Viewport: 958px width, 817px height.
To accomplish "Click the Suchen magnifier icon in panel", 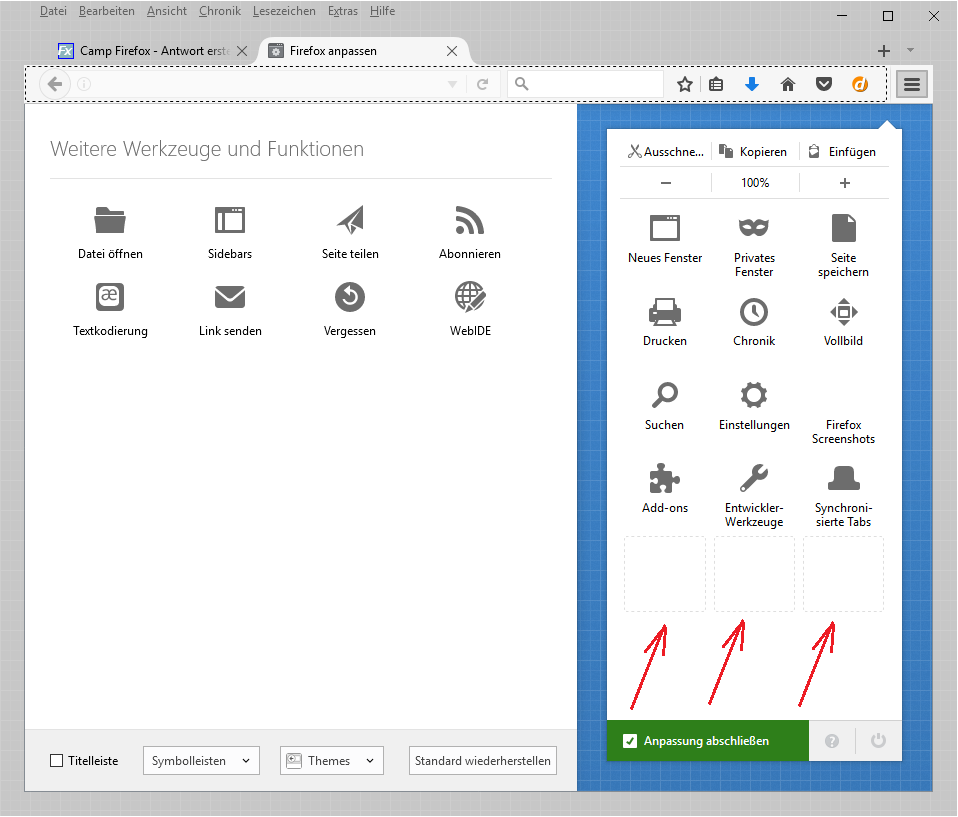I will [x=665, y=395].
